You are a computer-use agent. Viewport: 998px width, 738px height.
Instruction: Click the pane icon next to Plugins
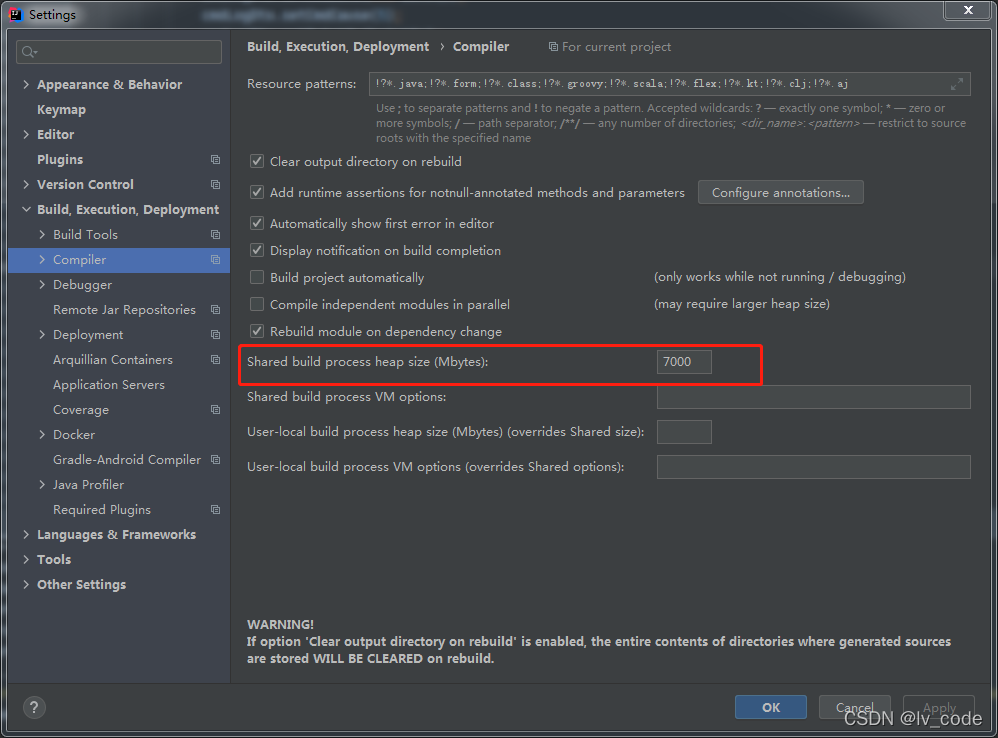click(x=214, y=159)
